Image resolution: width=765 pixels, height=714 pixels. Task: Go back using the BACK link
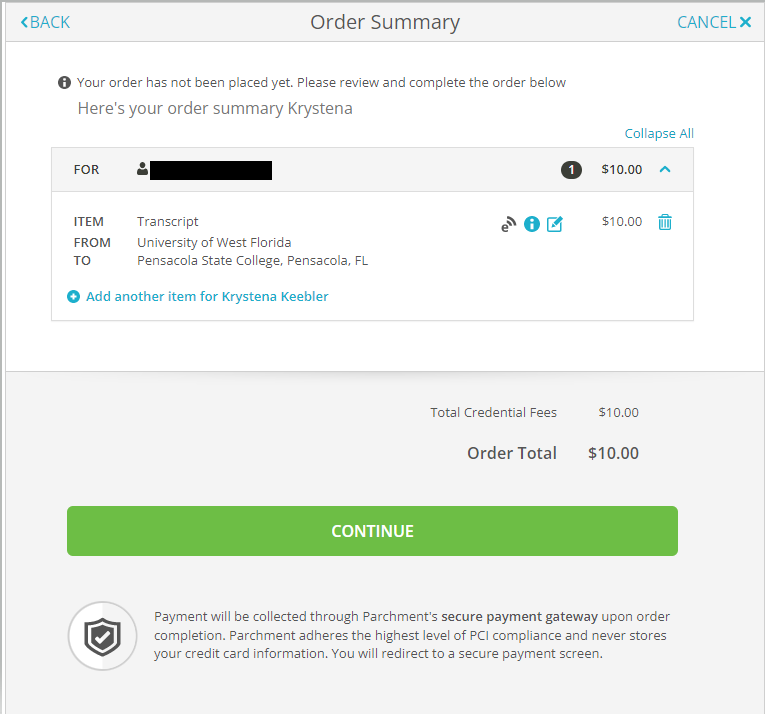pyautogui.click(x=45, y=22)
